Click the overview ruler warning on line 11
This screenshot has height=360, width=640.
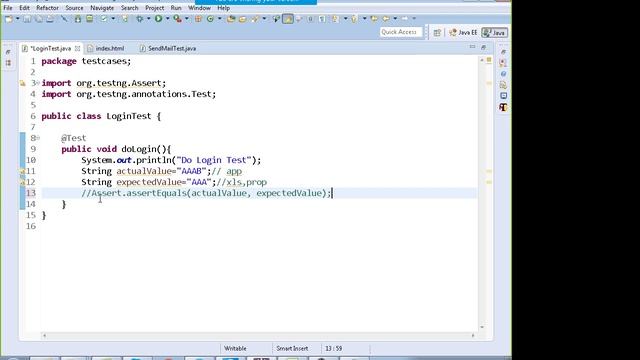point(489,171)
